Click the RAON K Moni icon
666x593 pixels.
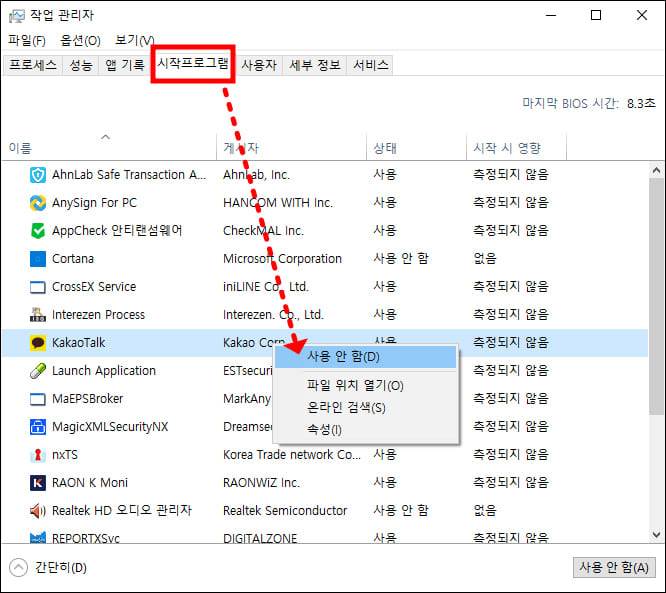click(38, 483)
